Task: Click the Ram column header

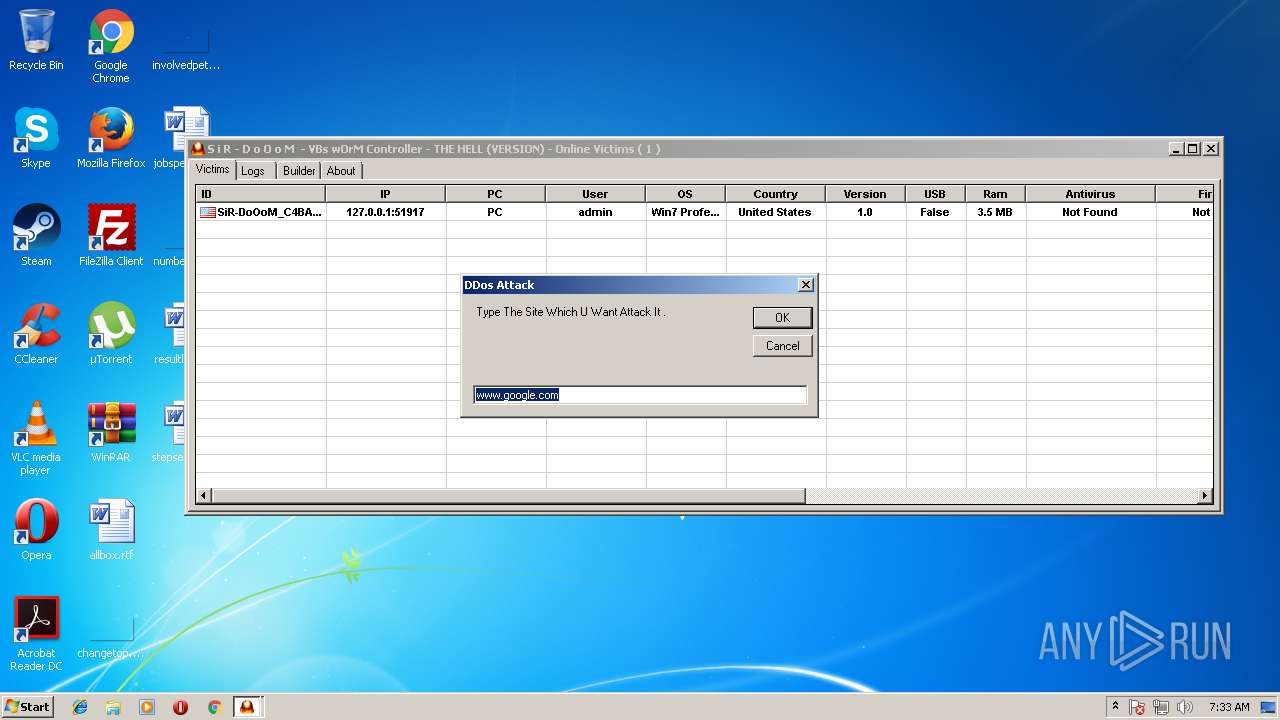Action: point(996,194)
